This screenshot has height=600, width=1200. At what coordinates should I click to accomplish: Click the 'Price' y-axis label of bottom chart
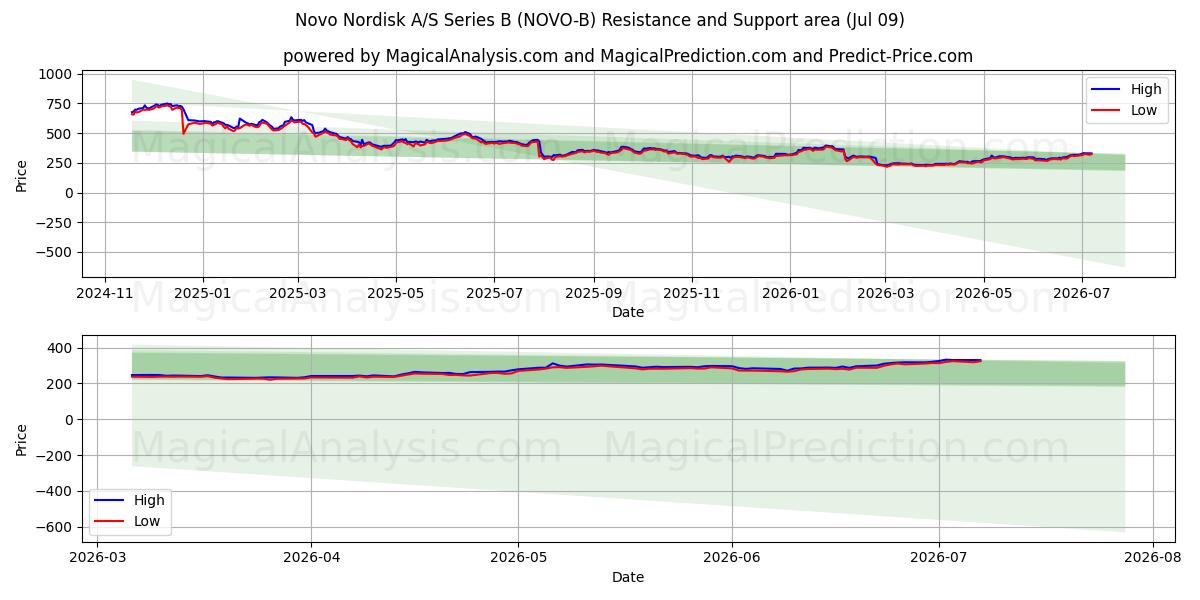coord(22,439)
